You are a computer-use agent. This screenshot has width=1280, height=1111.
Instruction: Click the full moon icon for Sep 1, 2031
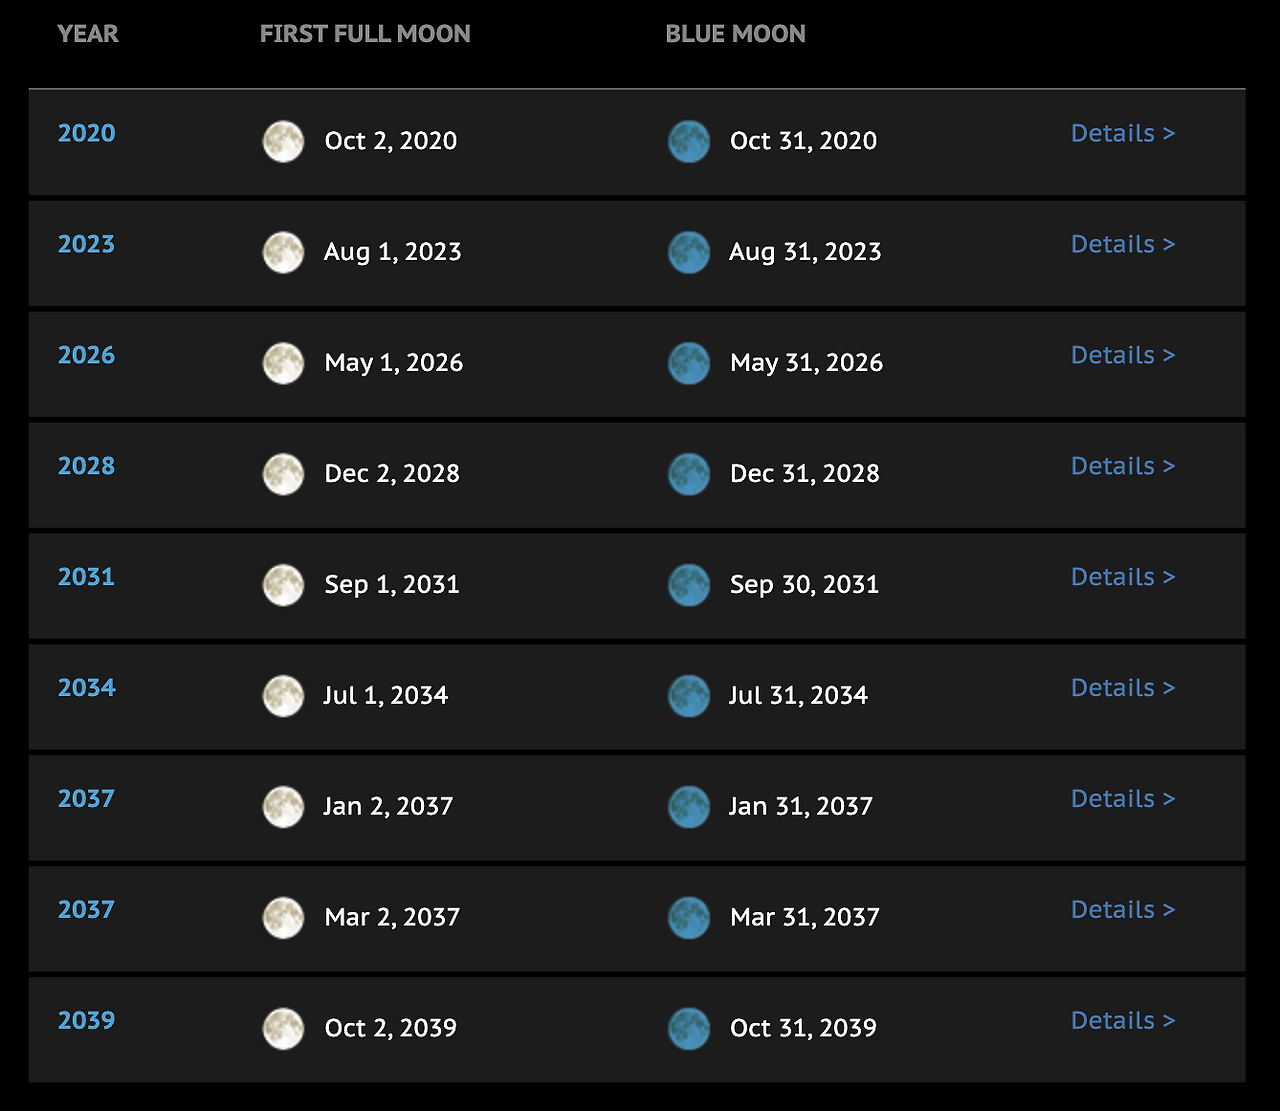pyautogui.click(x=283, y=585)
